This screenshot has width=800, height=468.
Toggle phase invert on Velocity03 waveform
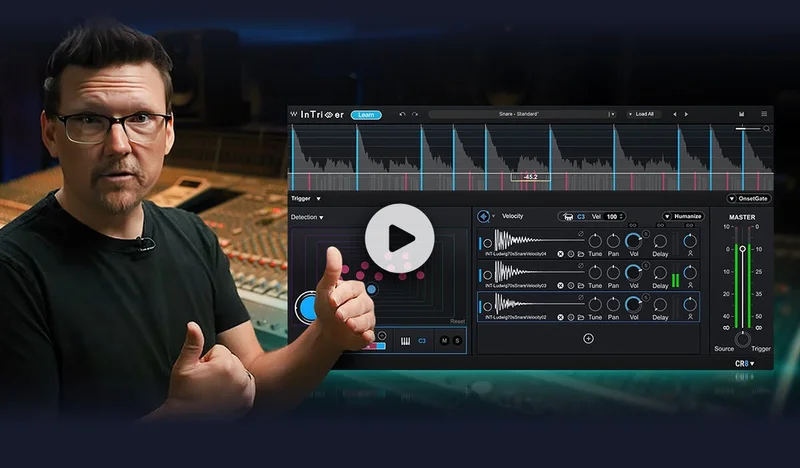[x=581, y=266]
